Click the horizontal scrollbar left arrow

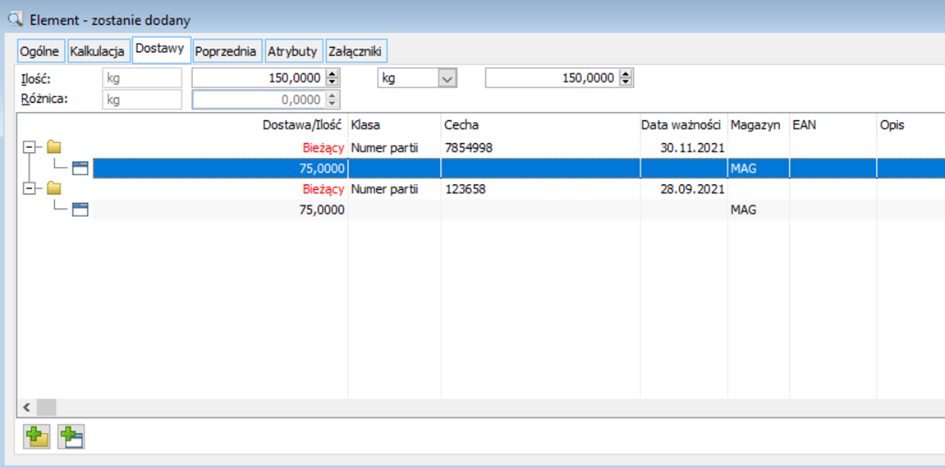(x=26, y=407)
